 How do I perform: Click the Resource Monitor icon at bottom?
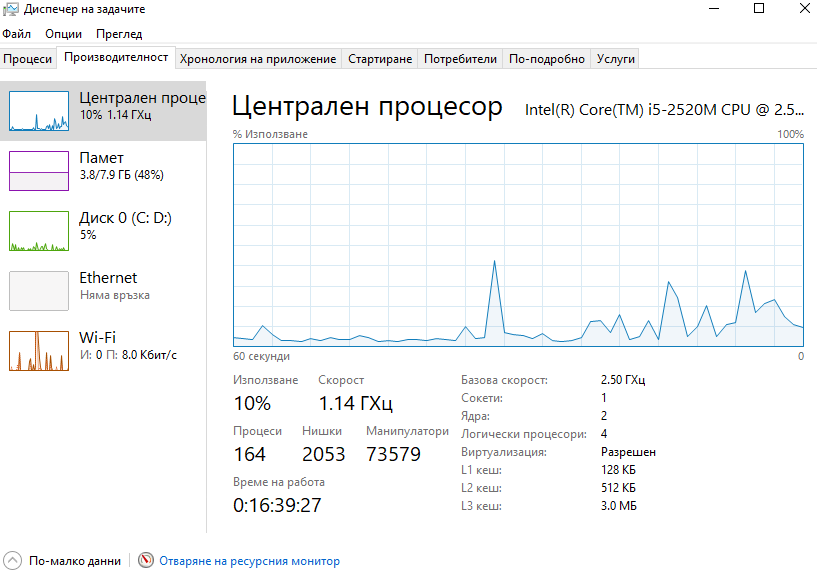coord(146,560)
